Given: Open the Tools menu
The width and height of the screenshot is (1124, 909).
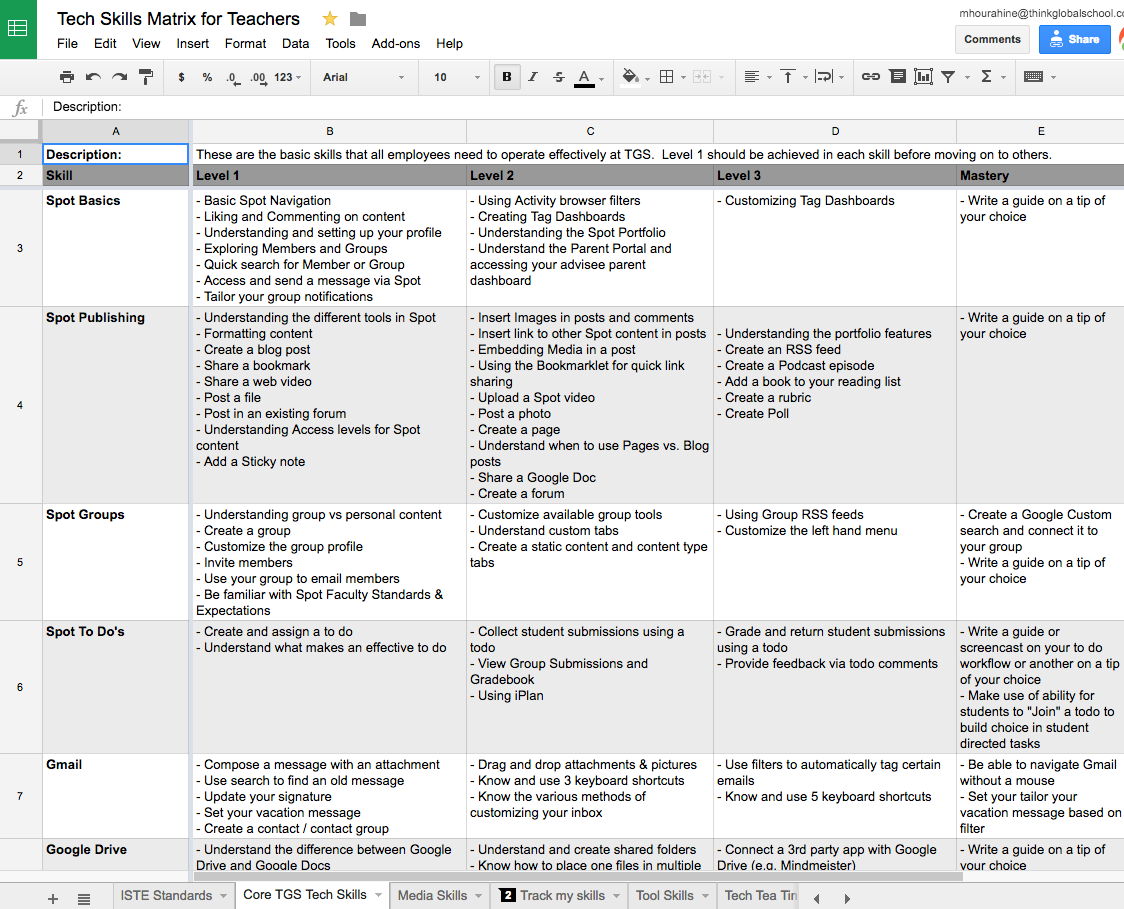Looking at the screenshot, I should click(x=340, y=44).
